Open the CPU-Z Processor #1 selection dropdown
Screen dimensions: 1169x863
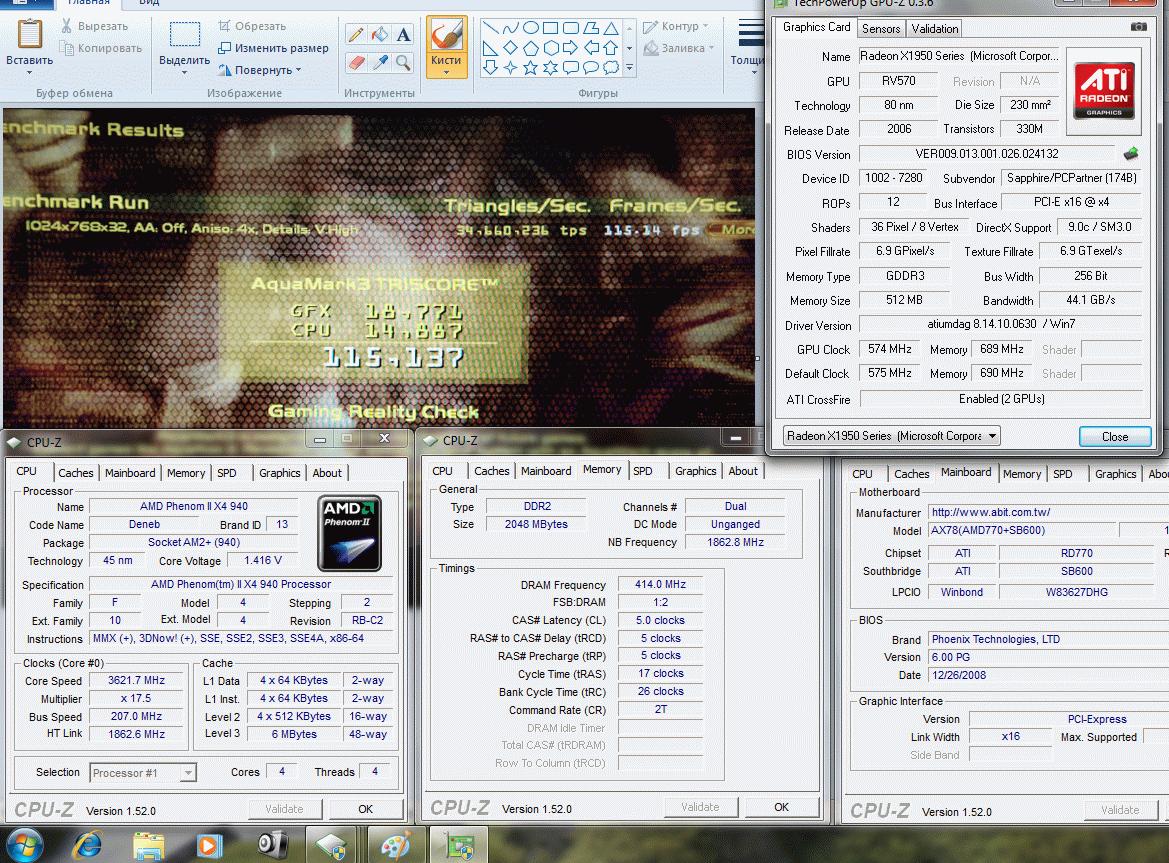[189, 773]
